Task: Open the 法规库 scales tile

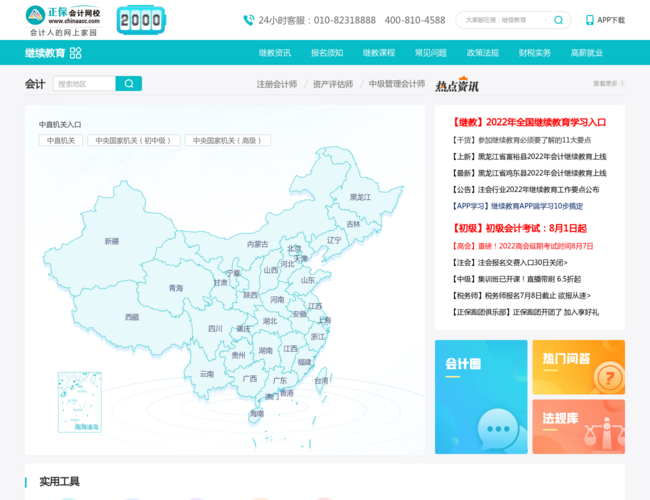Action: point(578,426)
